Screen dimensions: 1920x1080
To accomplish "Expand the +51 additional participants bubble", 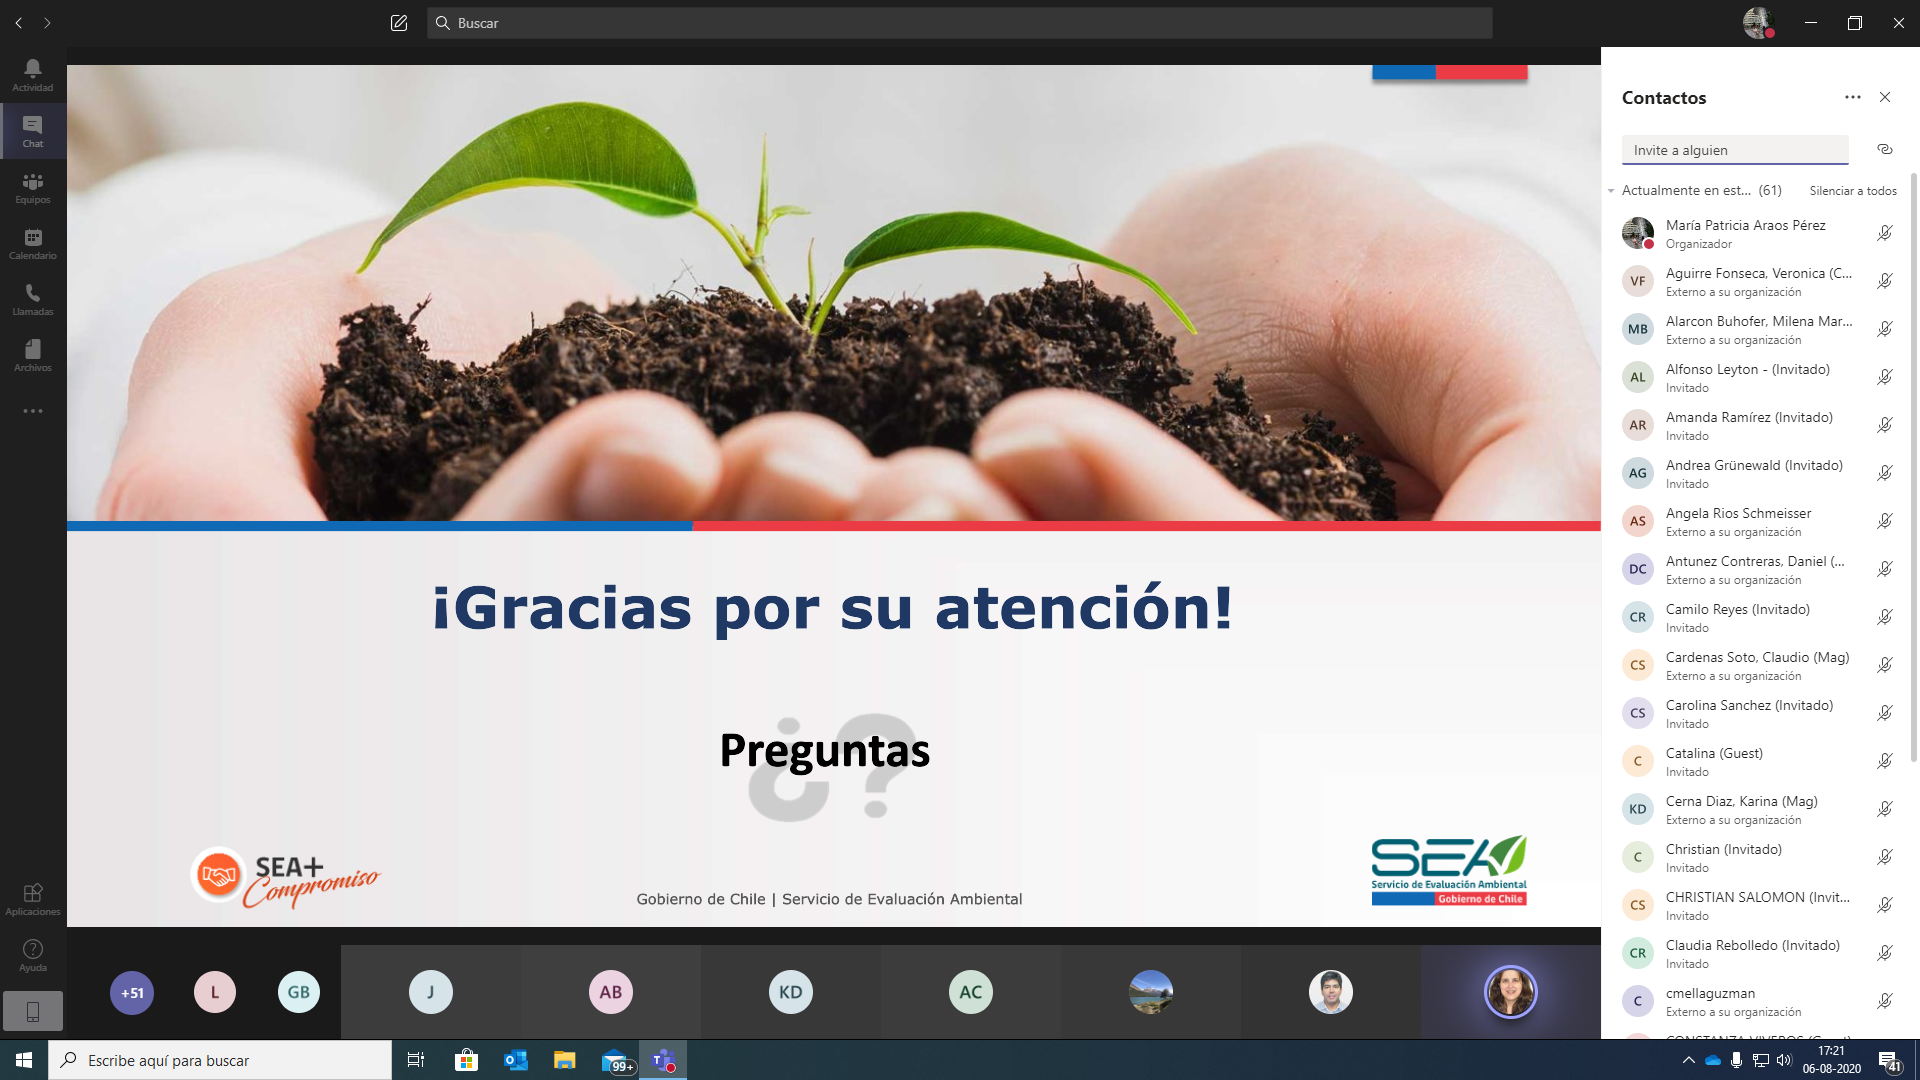I will (132, 993).
